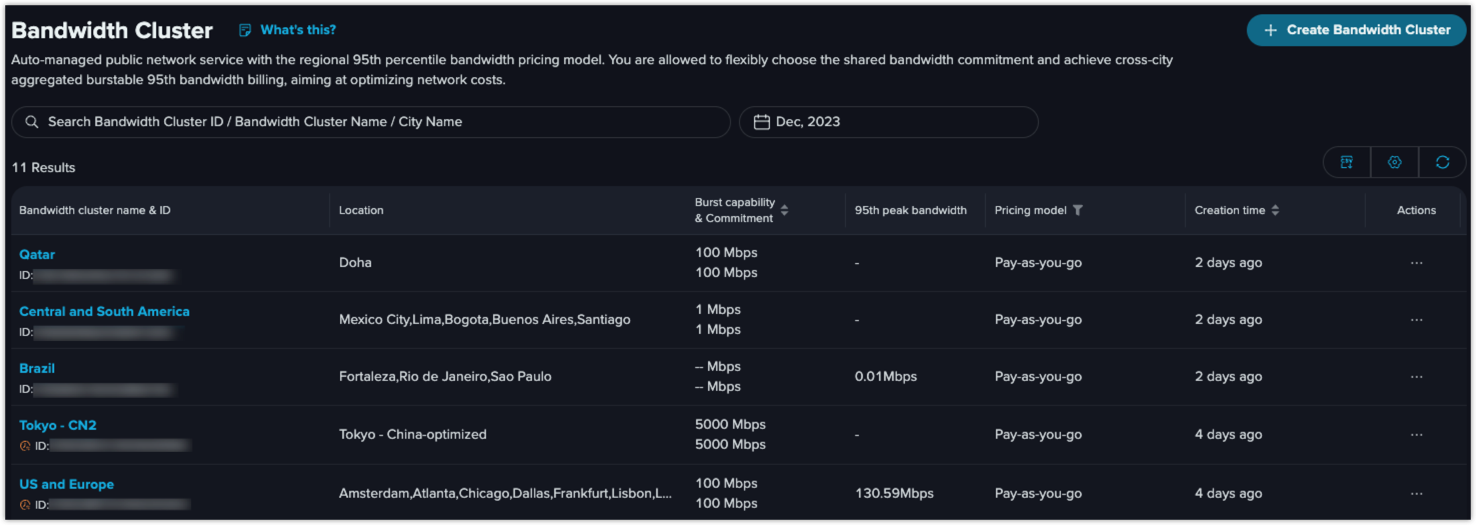Sort by Burst capability & Commitment
This screenshot has height=525, width=1476.
(x=784, y=210)
